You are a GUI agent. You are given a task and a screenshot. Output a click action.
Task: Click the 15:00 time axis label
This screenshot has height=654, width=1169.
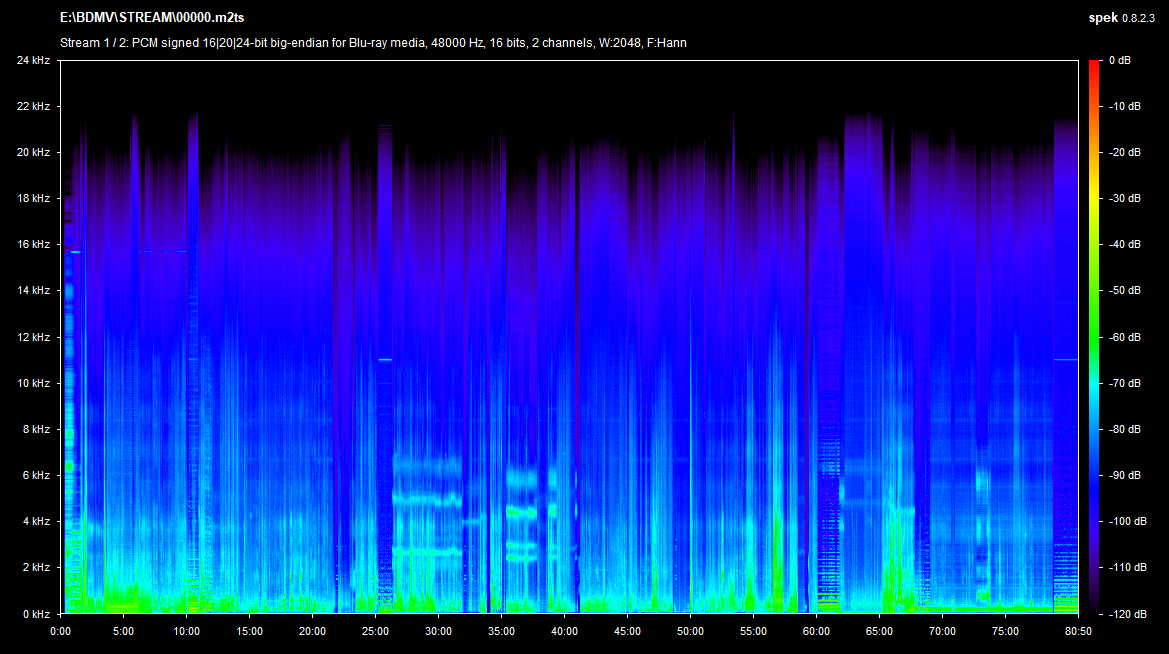249,631
